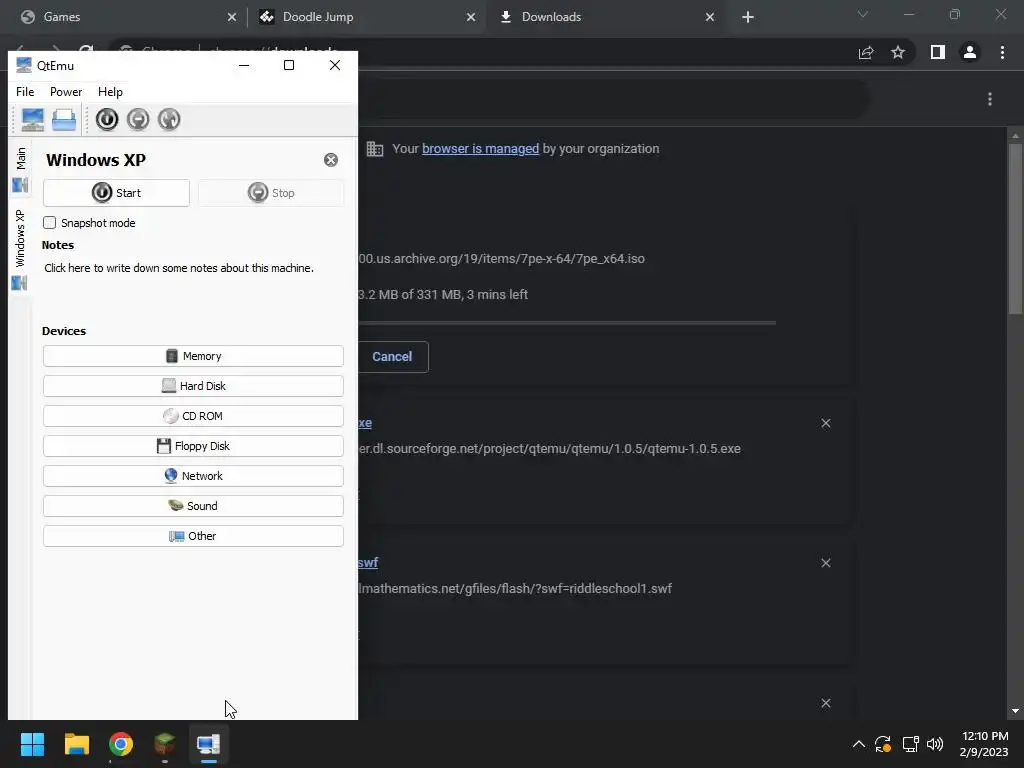Expand the Other device settings
This screenshot has width=1024, height=768.
(193, 536)
